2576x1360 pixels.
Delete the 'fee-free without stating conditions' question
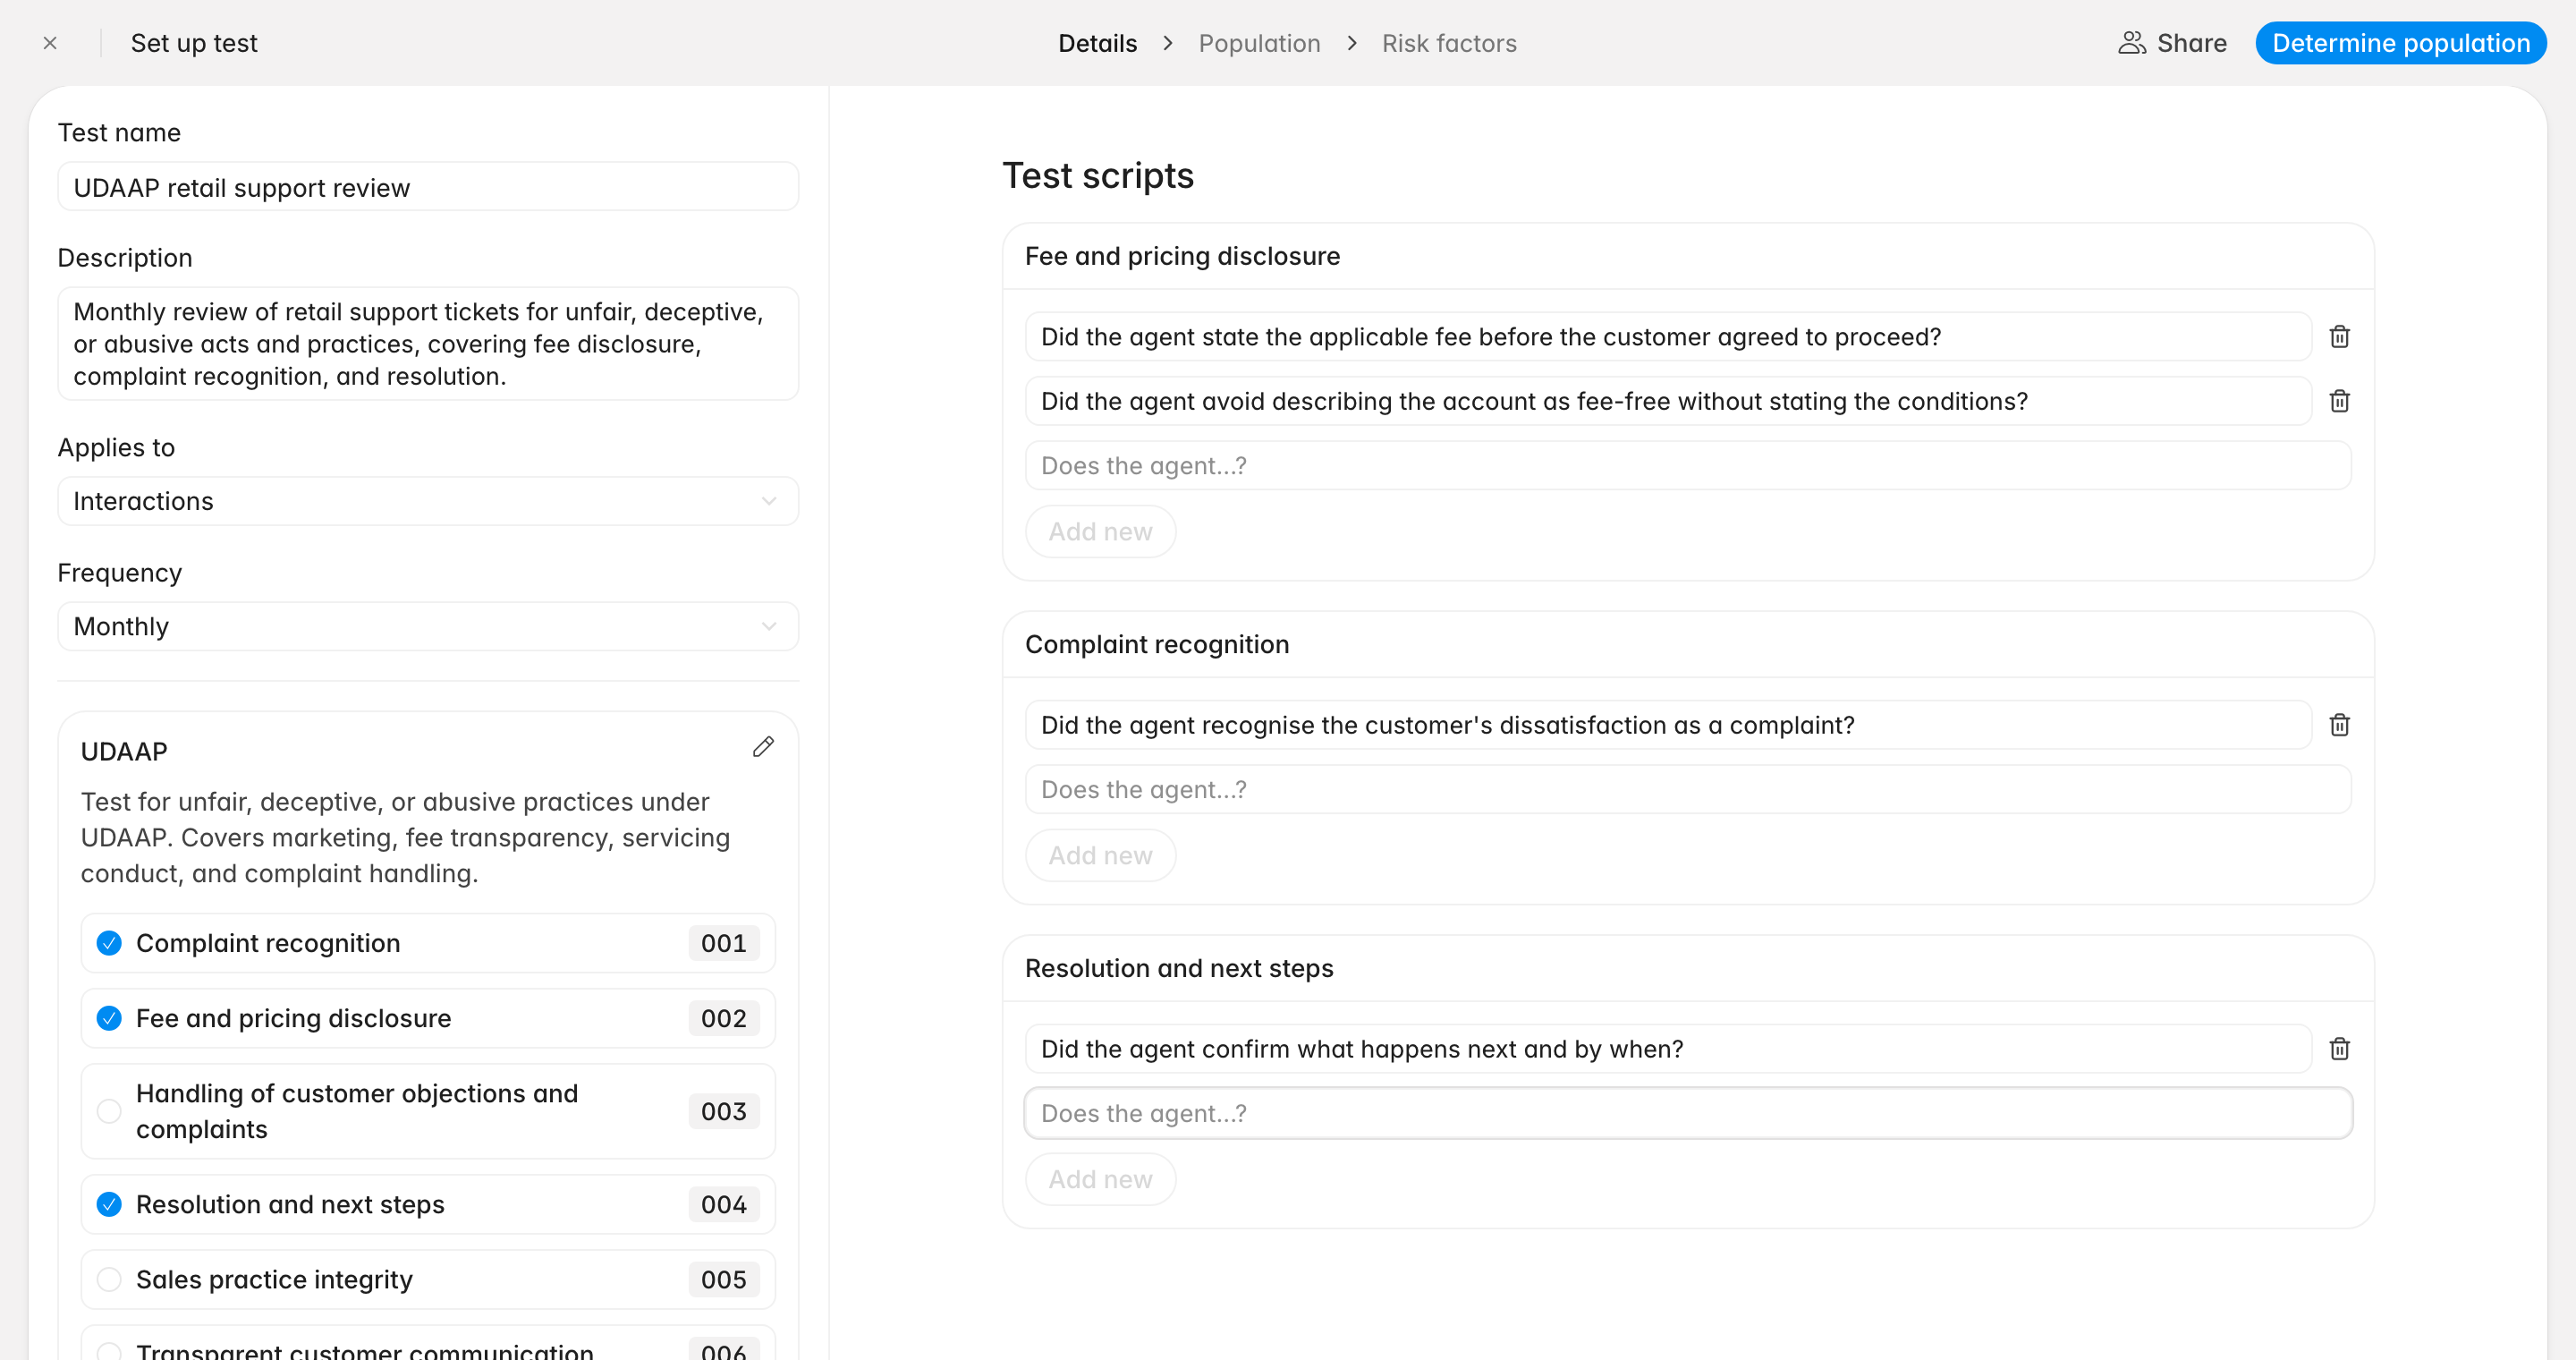pos(2339,401)
